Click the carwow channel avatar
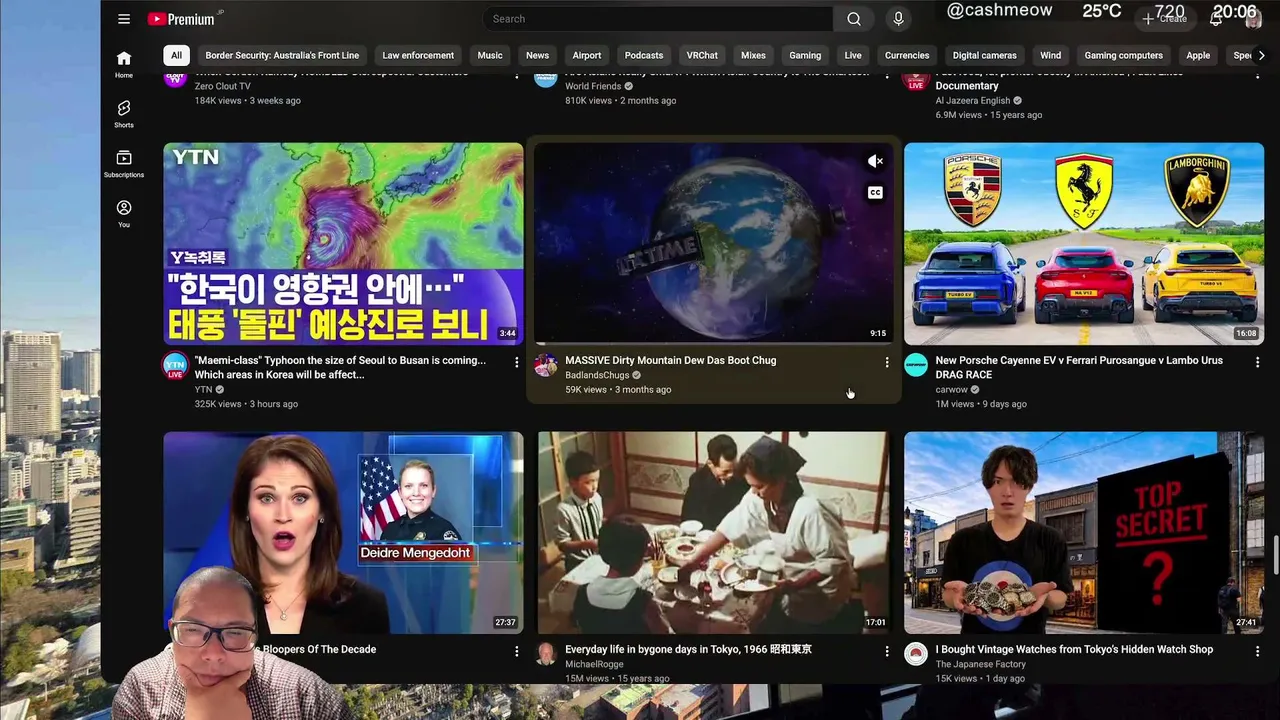Screen dimensions: 1280x720 click(916, 365)
